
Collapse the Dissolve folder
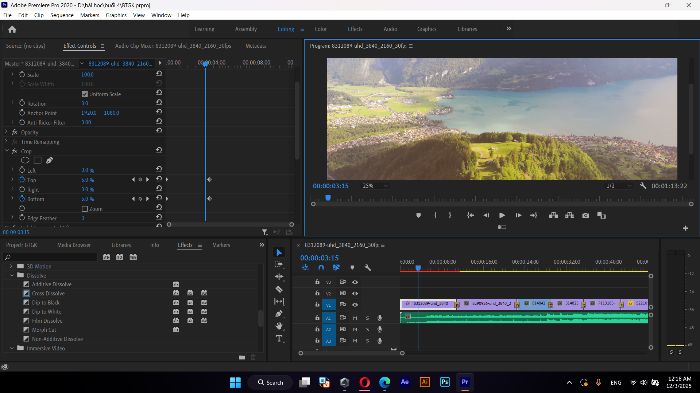click(12, 276)
